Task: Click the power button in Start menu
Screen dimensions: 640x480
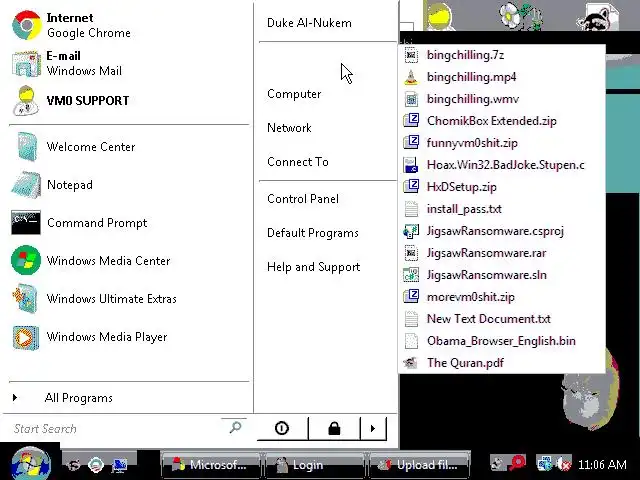Action: 282,428
